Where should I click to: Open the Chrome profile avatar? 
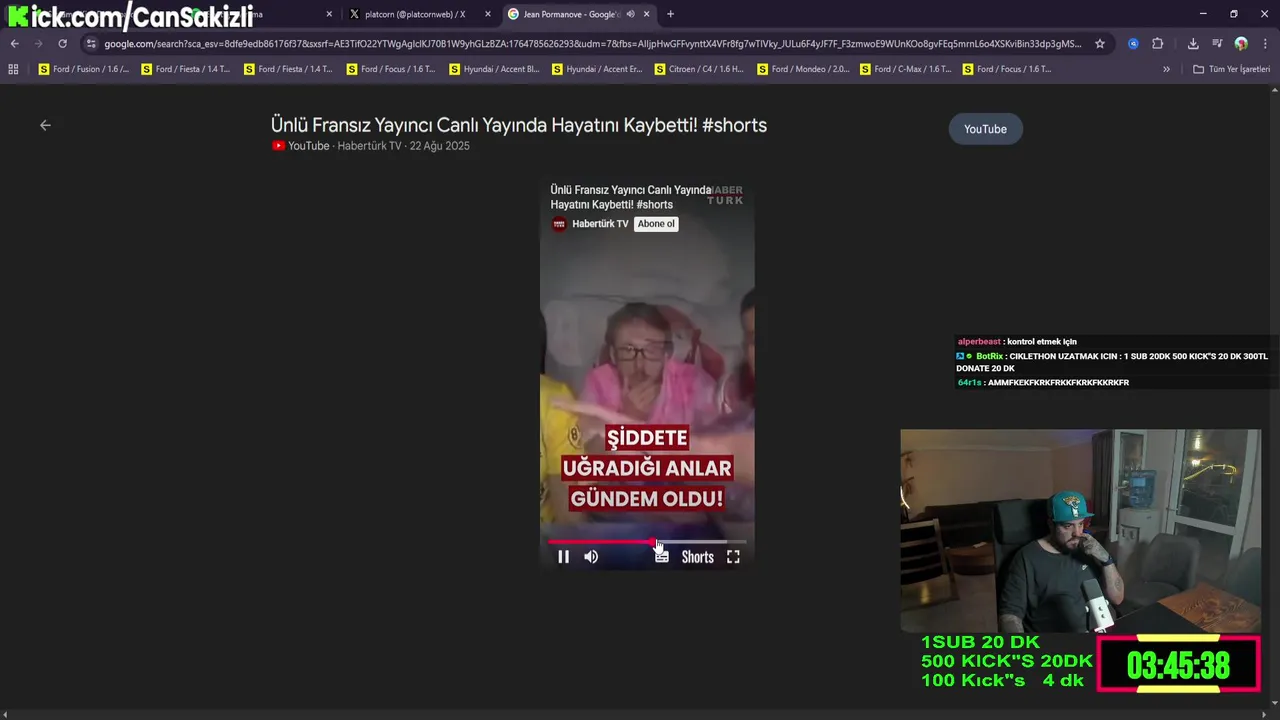[1241, 44]
